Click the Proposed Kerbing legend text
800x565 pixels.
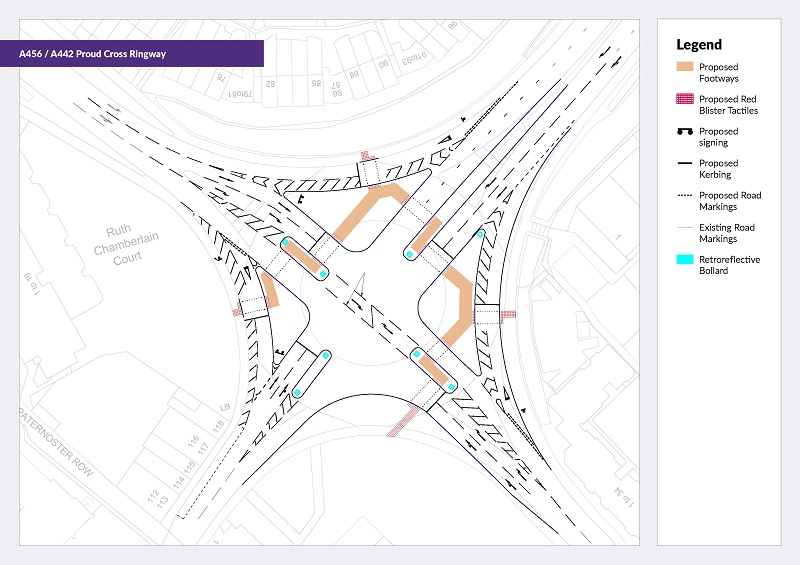click(x=719, y=168)
